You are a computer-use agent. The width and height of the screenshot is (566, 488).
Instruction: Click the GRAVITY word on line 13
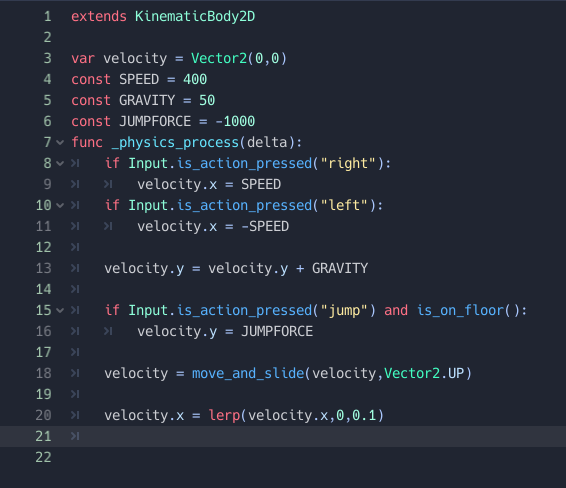point(340,269)
